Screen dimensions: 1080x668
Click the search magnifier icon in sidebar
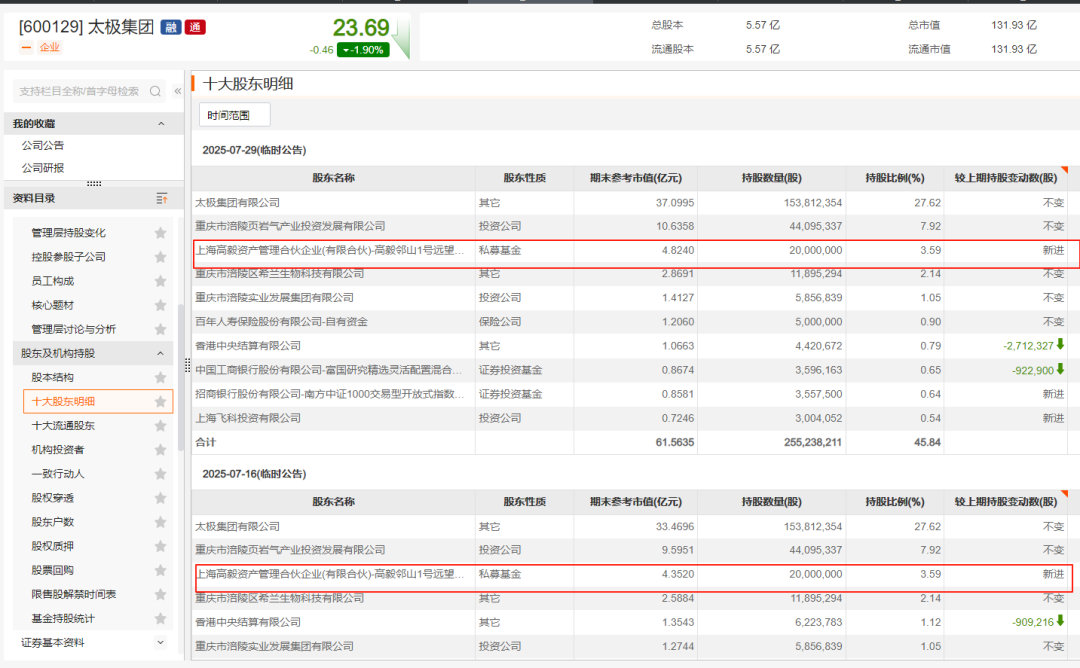156,91
